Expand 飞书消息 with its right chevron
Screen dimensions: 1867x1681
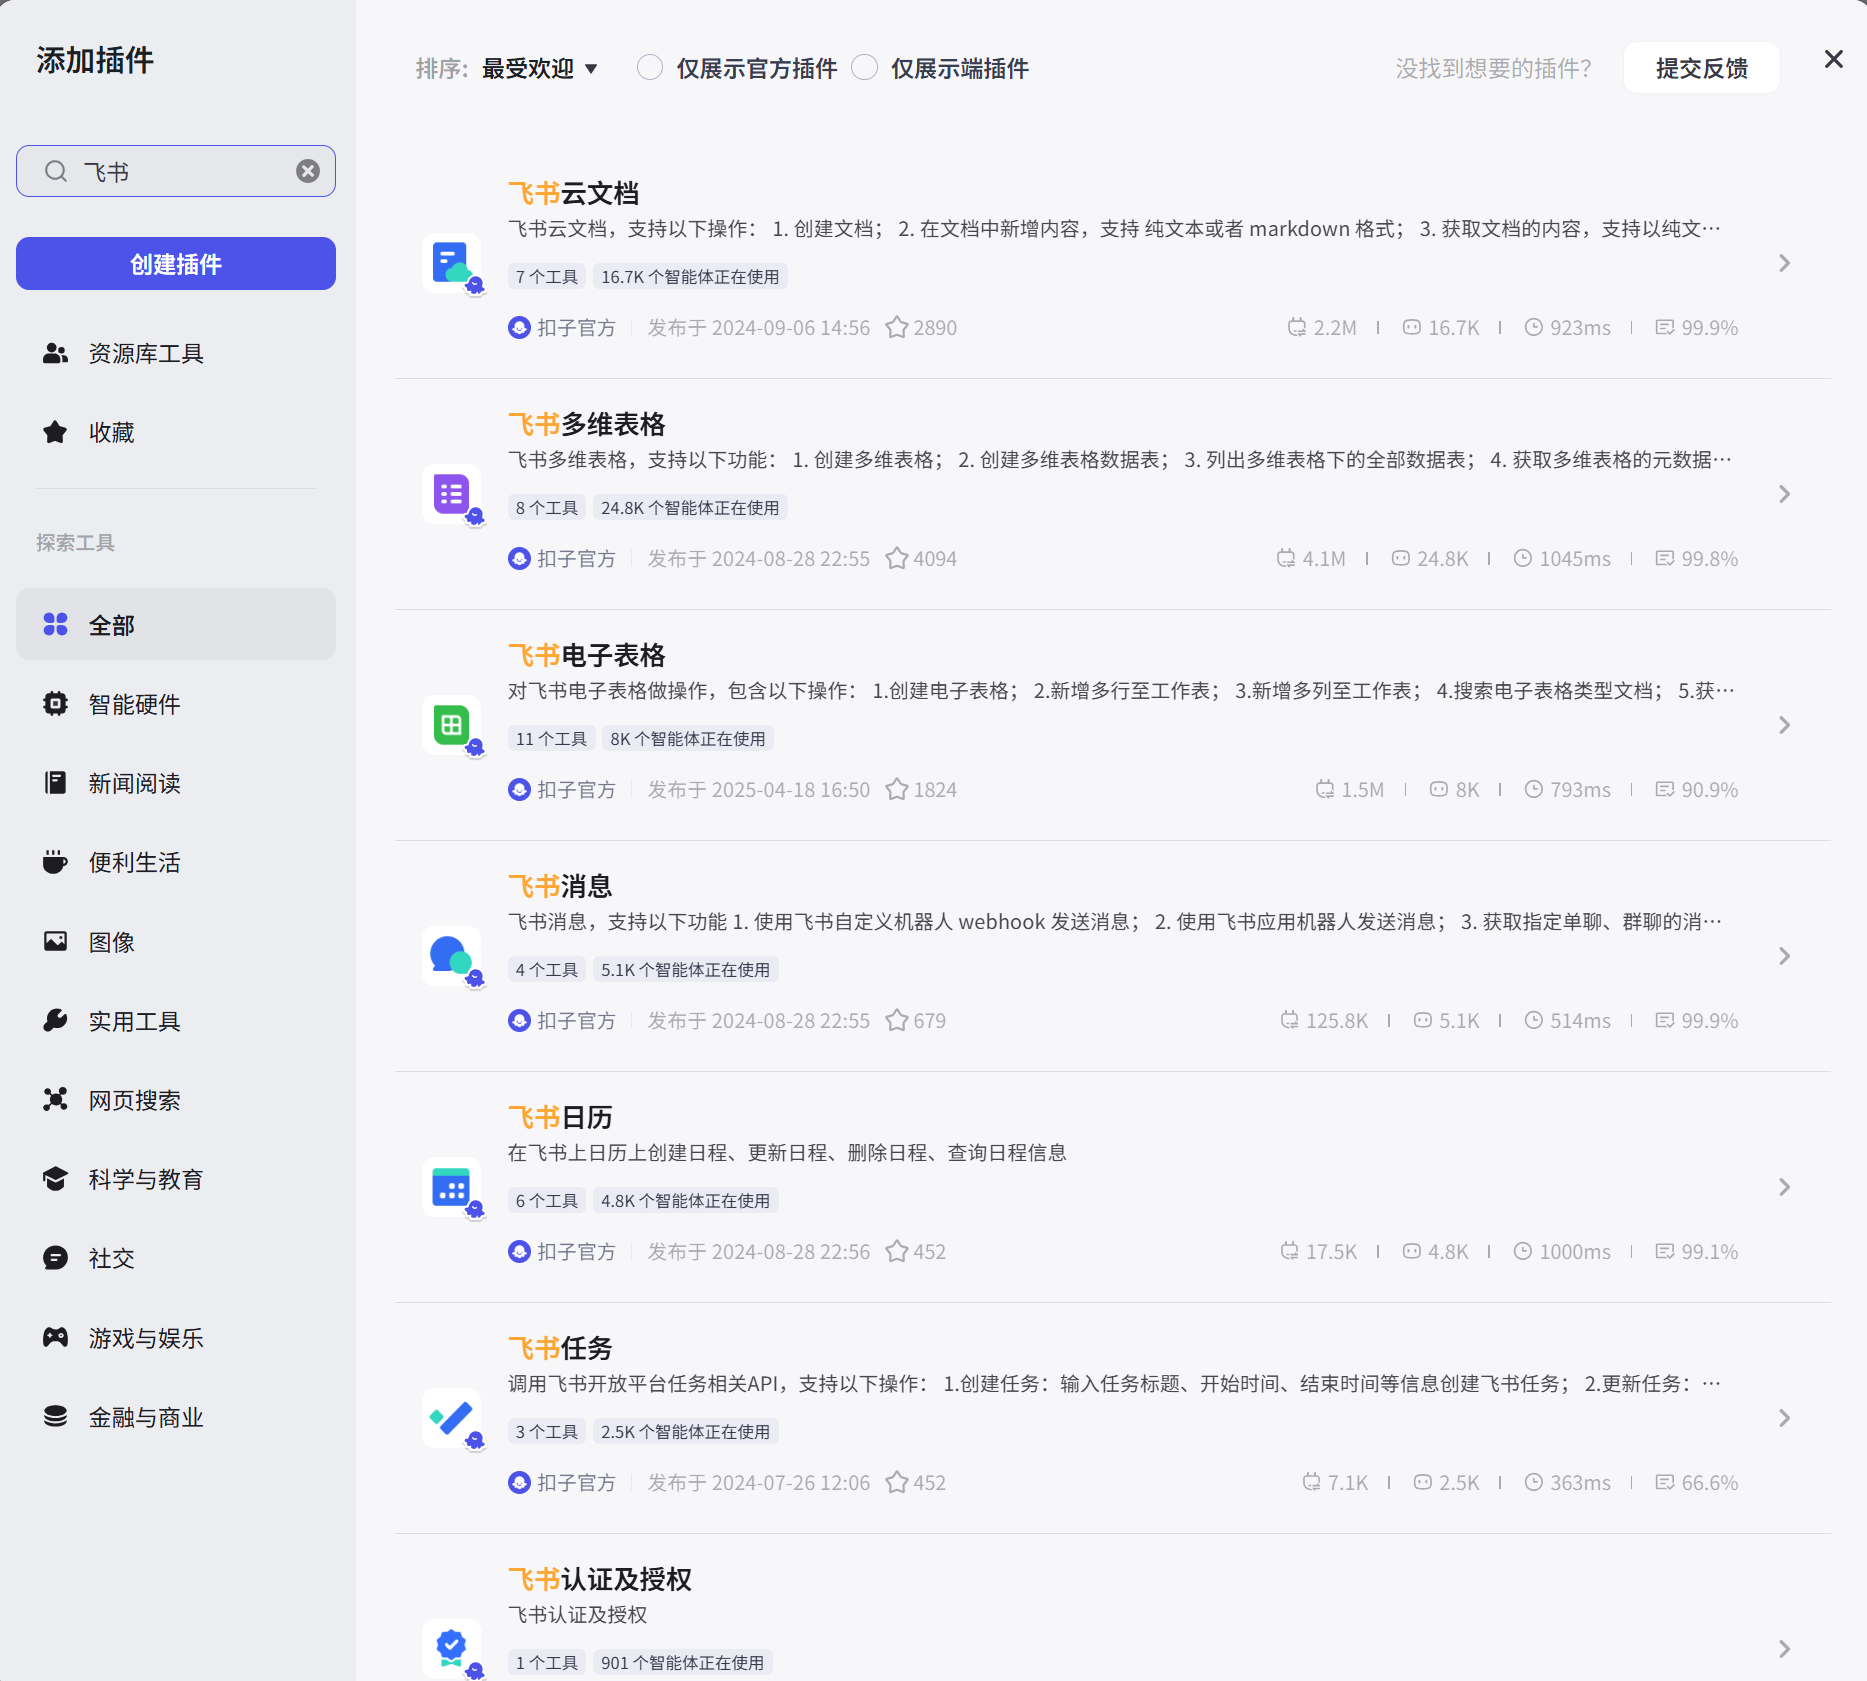(1785, 956)
